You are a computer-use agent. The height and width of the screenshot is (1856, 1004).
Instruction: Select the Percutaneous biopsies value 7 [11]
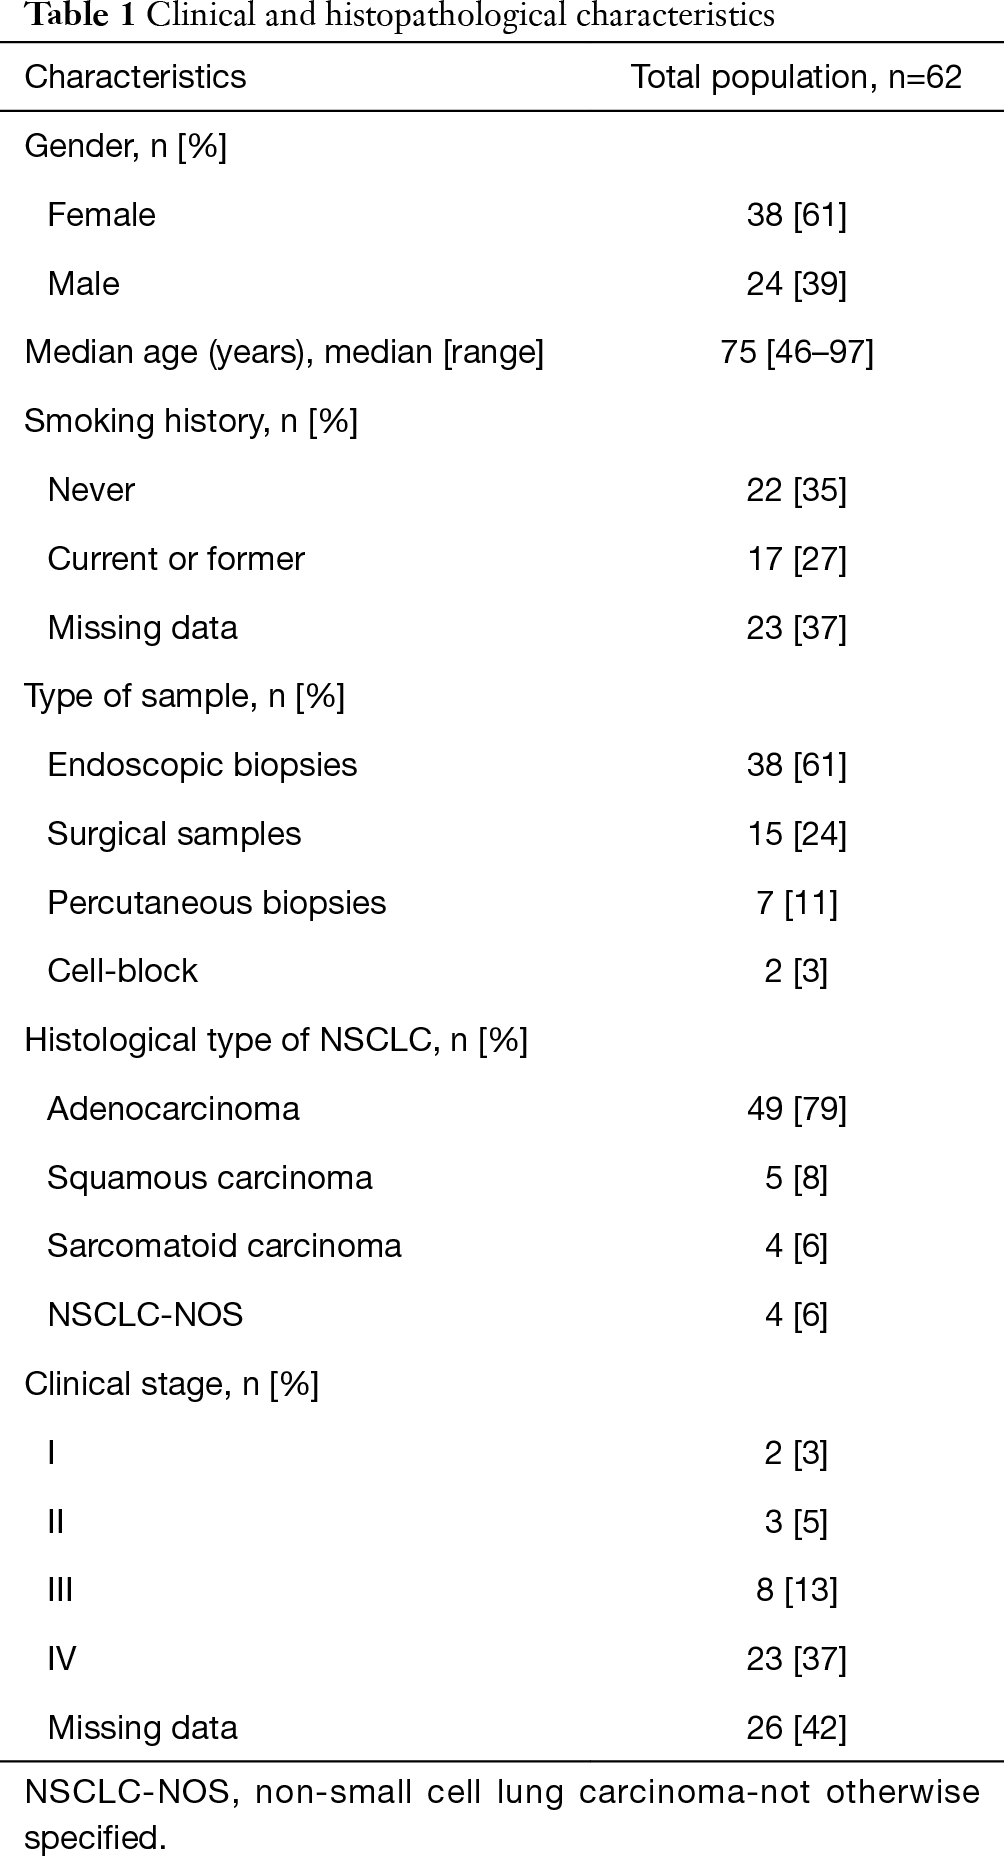(797, 903)
